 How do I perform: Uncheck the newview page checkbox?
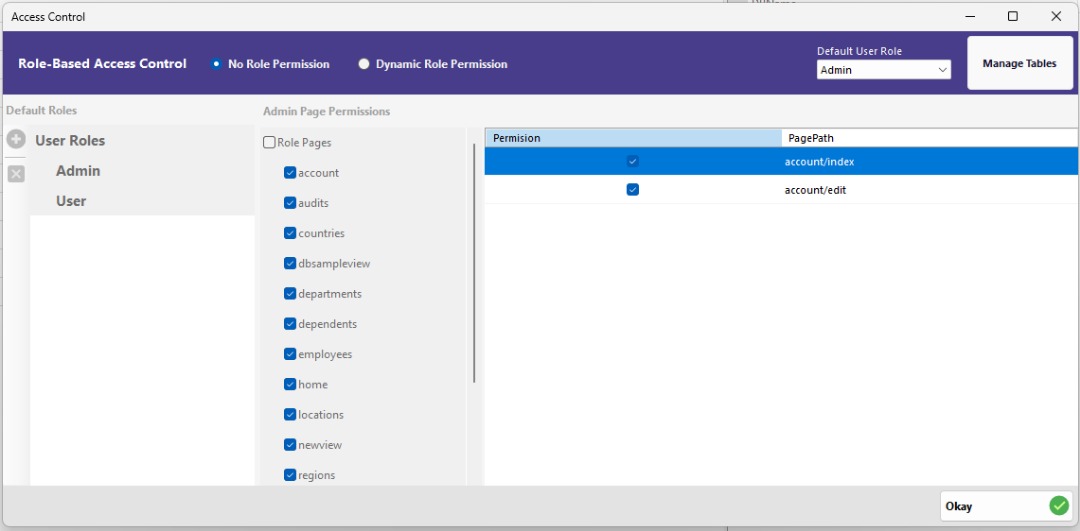click(x=290, y=446)
